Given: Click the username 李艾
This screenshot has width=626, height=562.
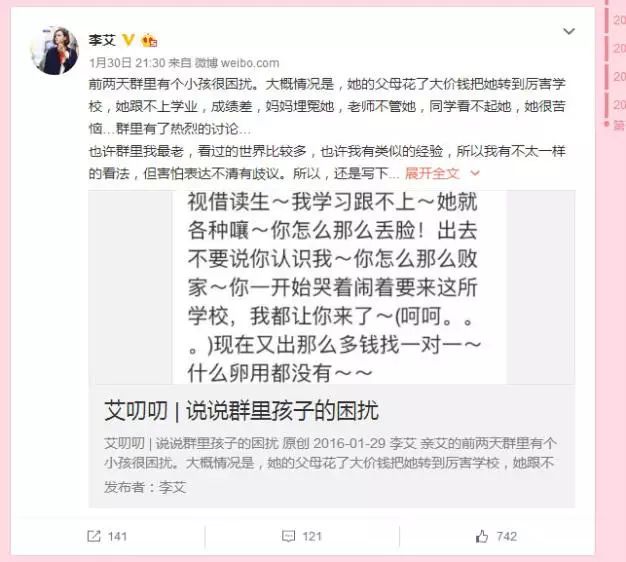Looking at the screenshot, I should pos(102,40).
